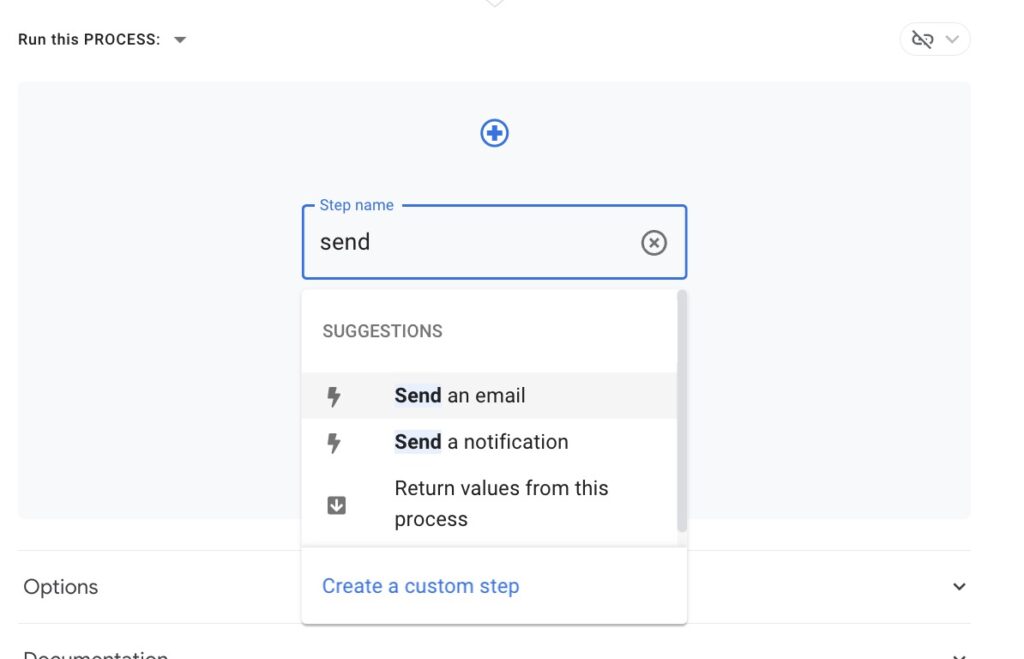Select the Send an email suggestion

click(488, 396)
